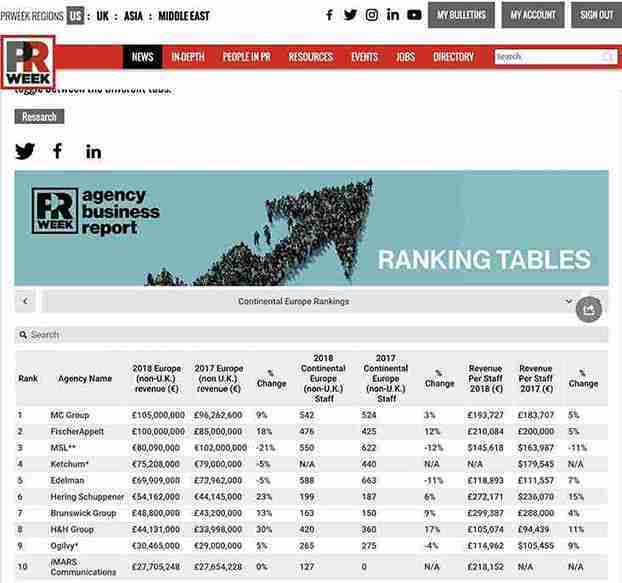622x583 pixels.
Task: Click the round share button beside rankings
Action: tap(589, 309)
